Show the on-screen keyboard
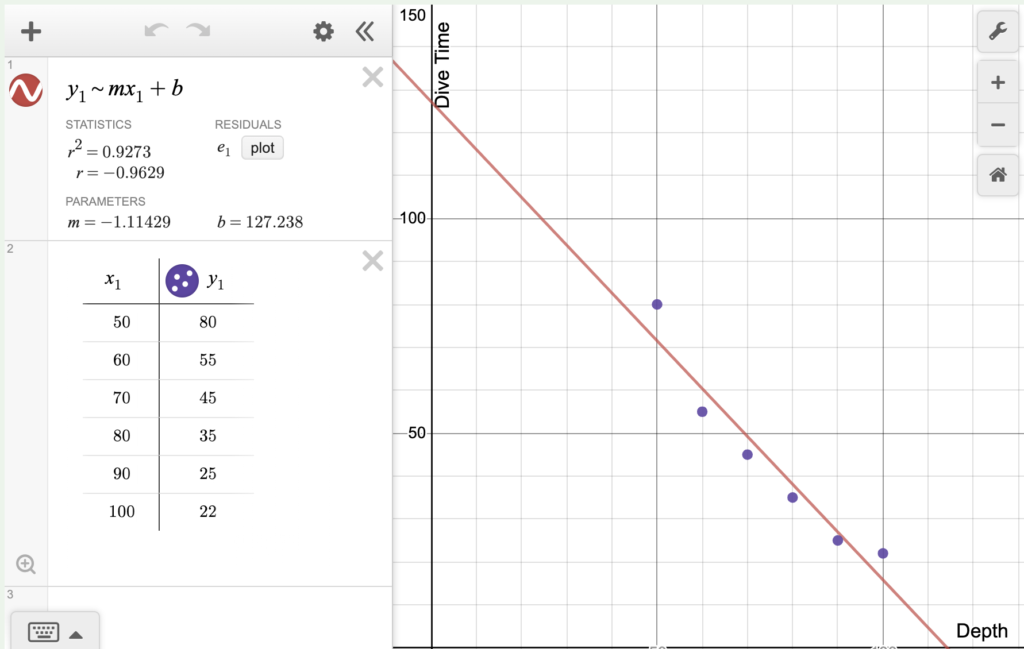 44,632
